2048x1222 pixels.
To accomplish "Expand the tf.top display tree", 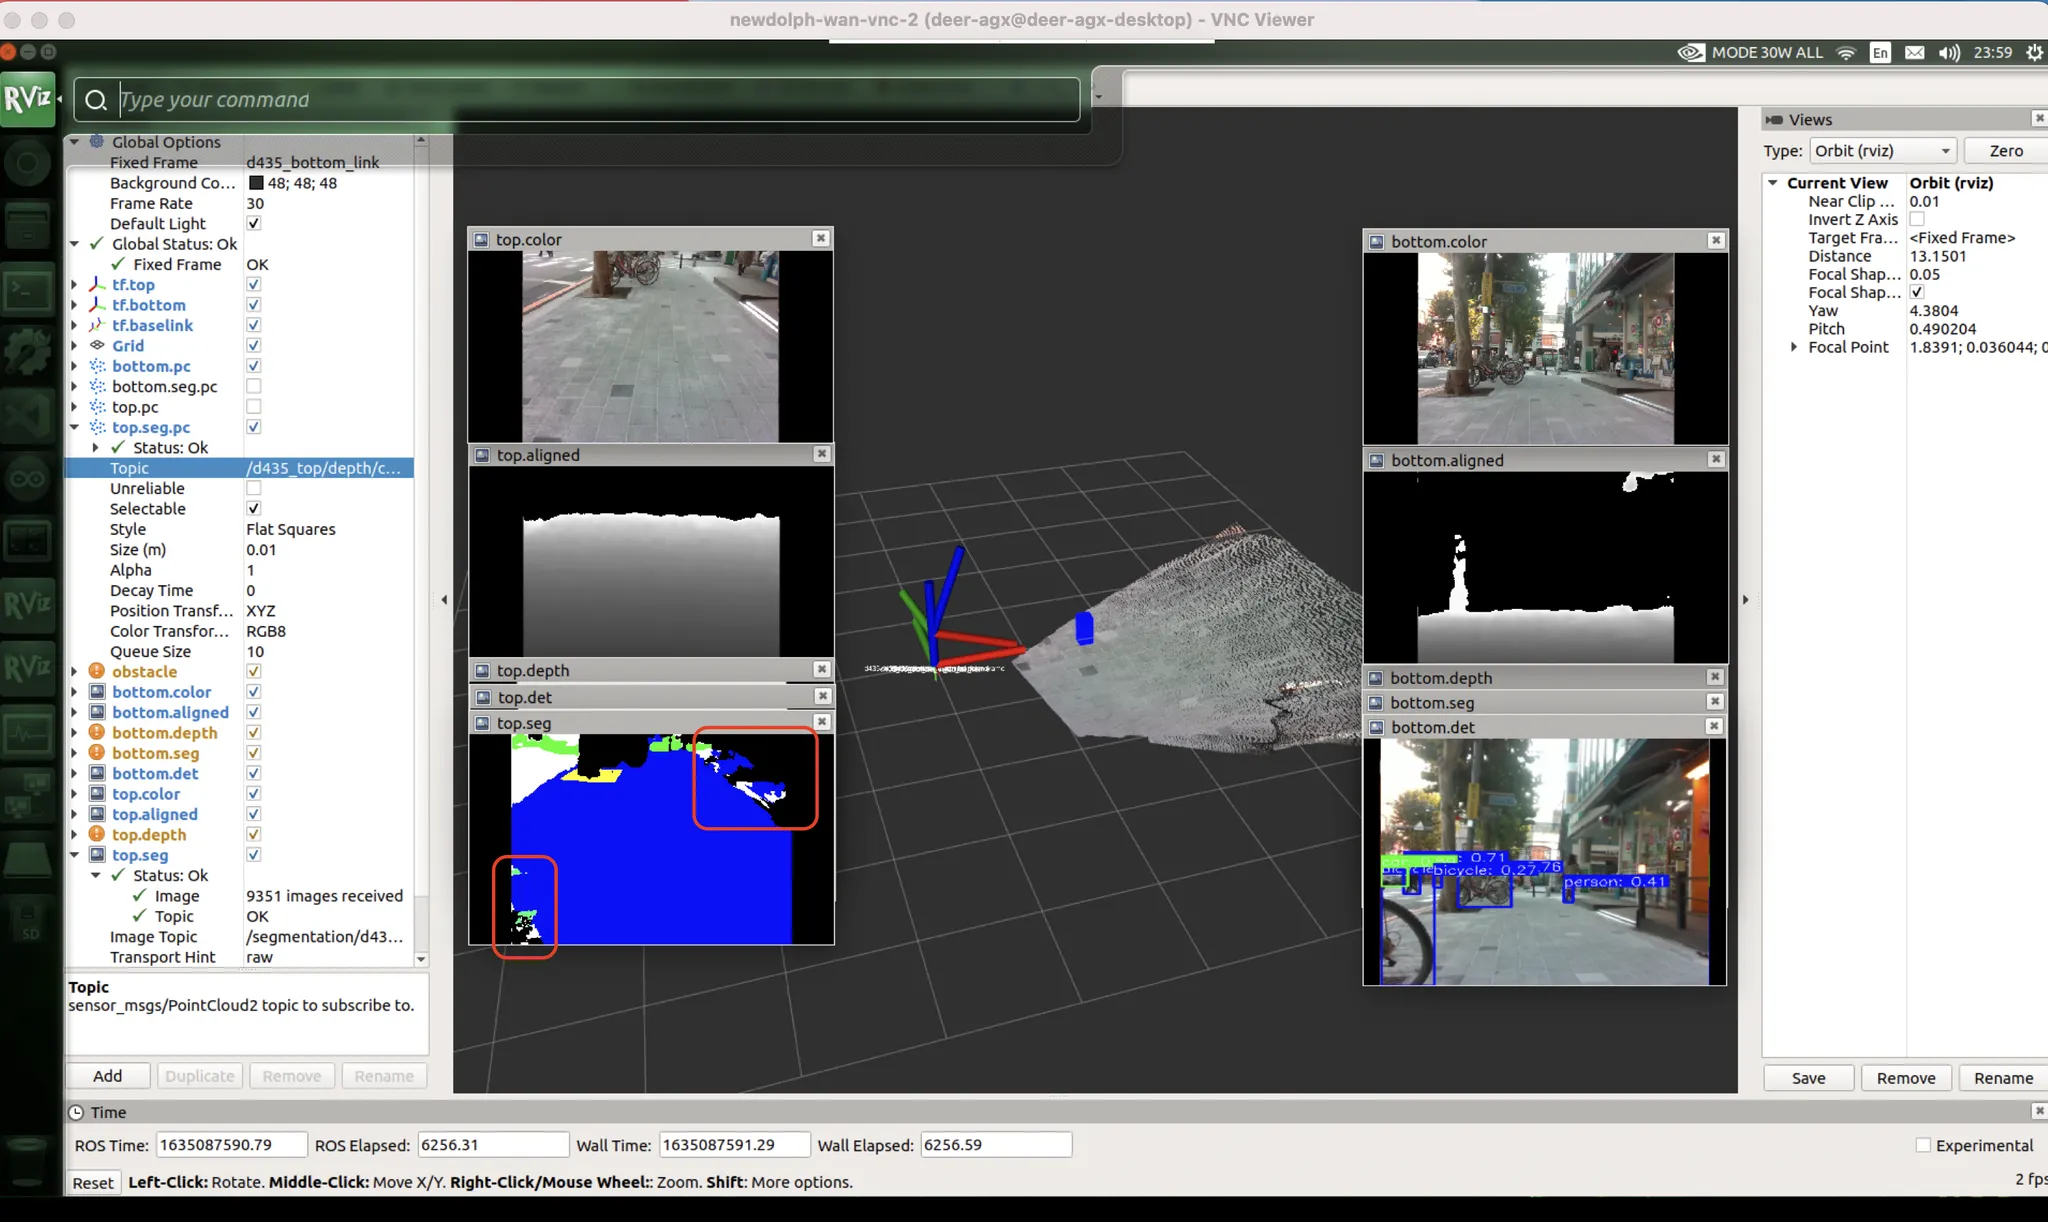I will (x=75, y=285).
